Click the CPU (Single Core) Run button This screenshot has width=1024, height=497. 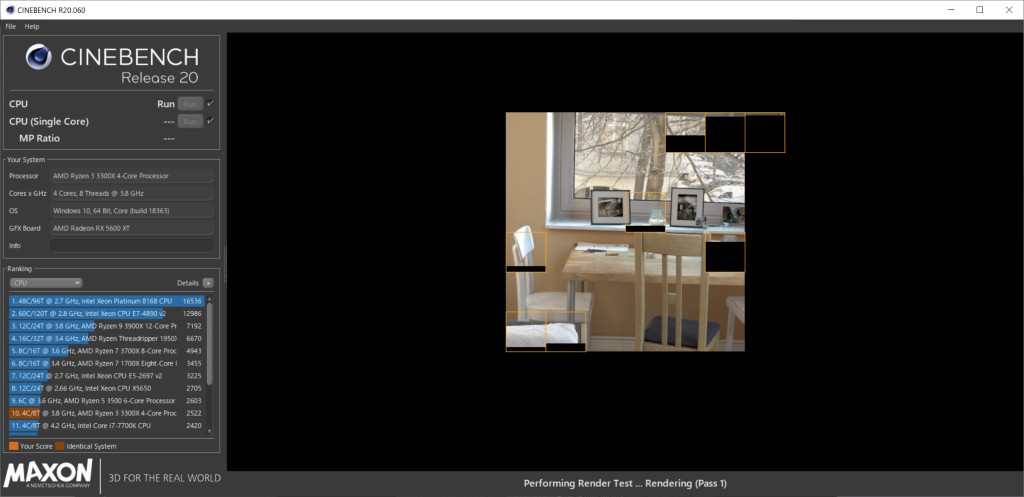pos(190,121)
